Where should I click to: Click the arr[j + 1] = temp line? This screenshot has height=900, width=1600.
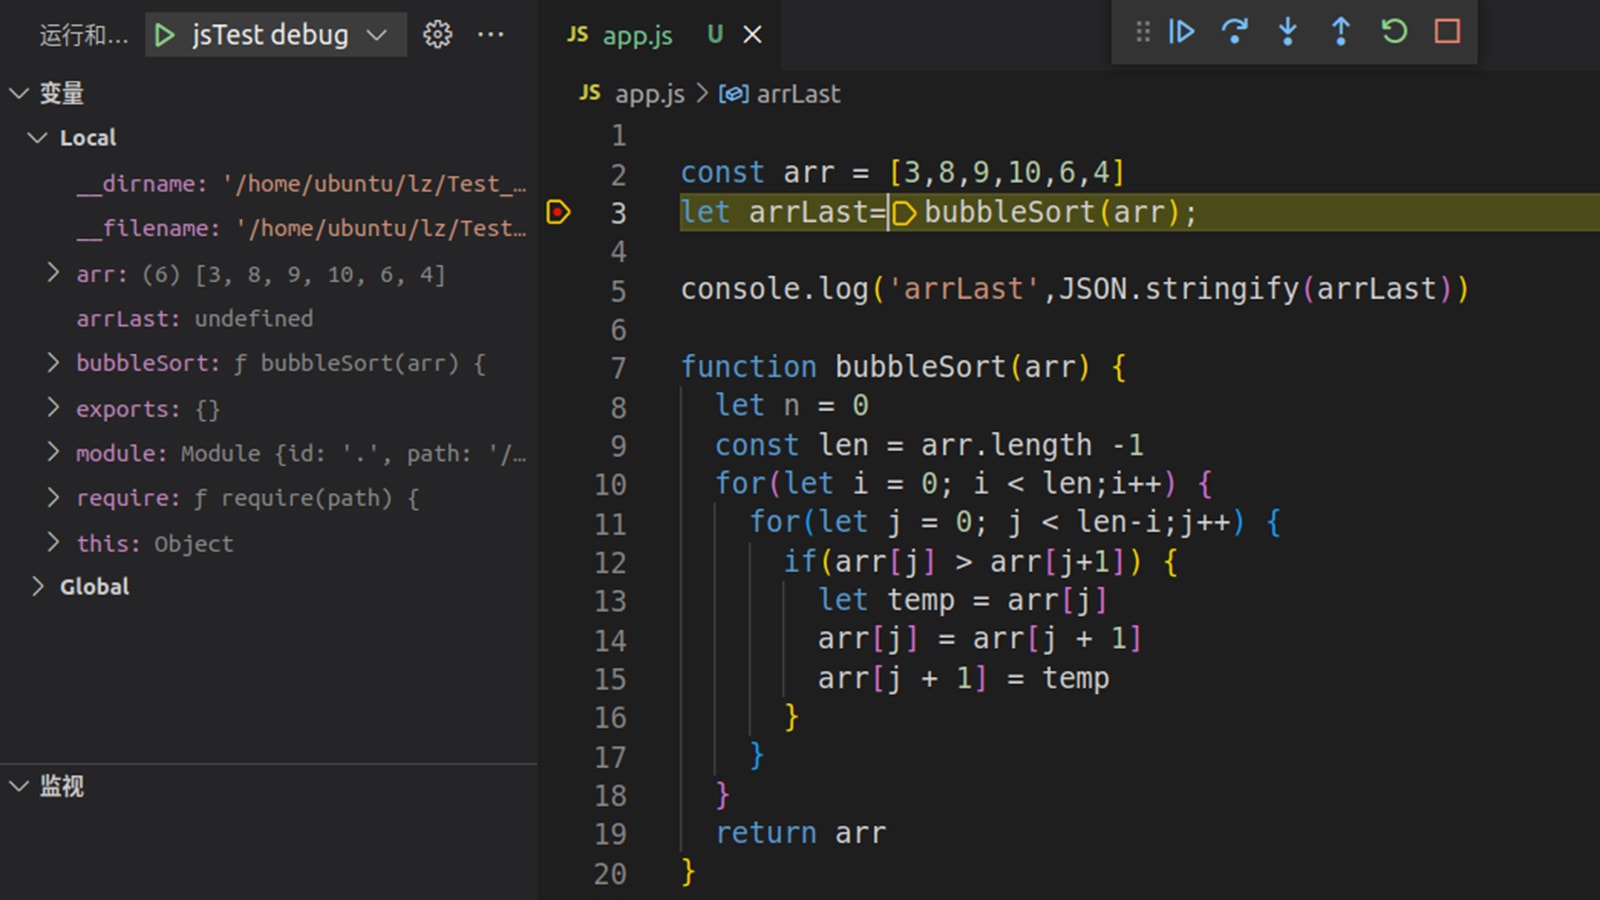963,678
